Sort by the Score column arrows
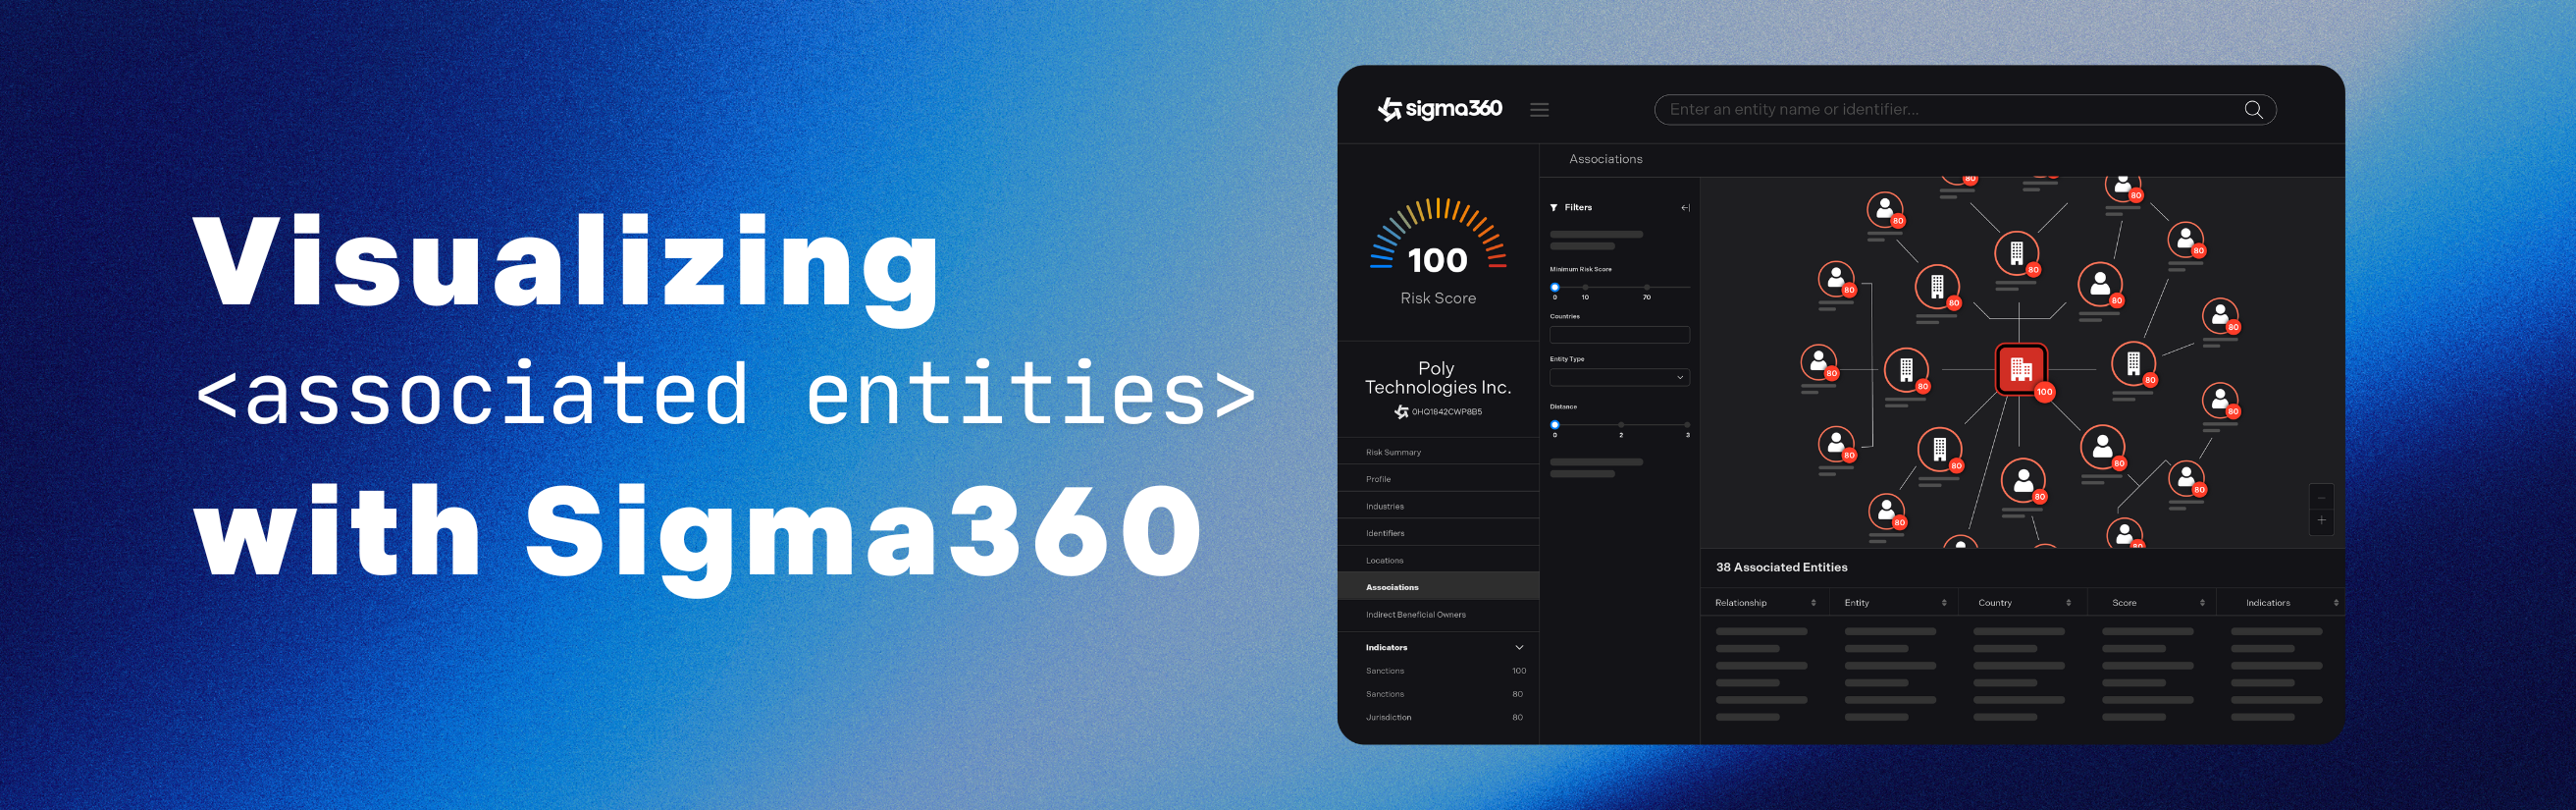2576x810 pixels. [x=2202, y=603]
